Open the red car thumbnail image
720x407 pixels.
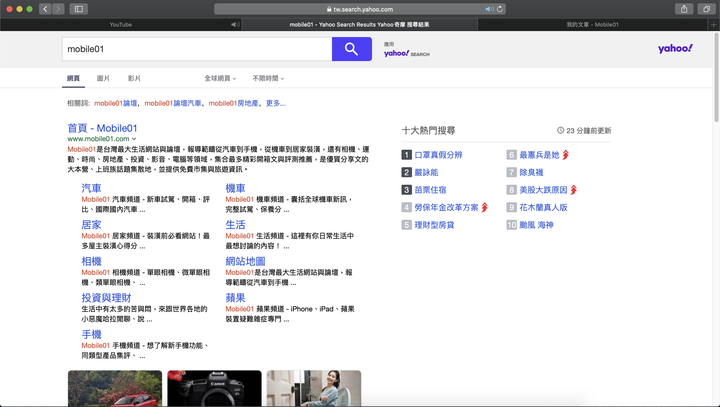pos(115,388)
